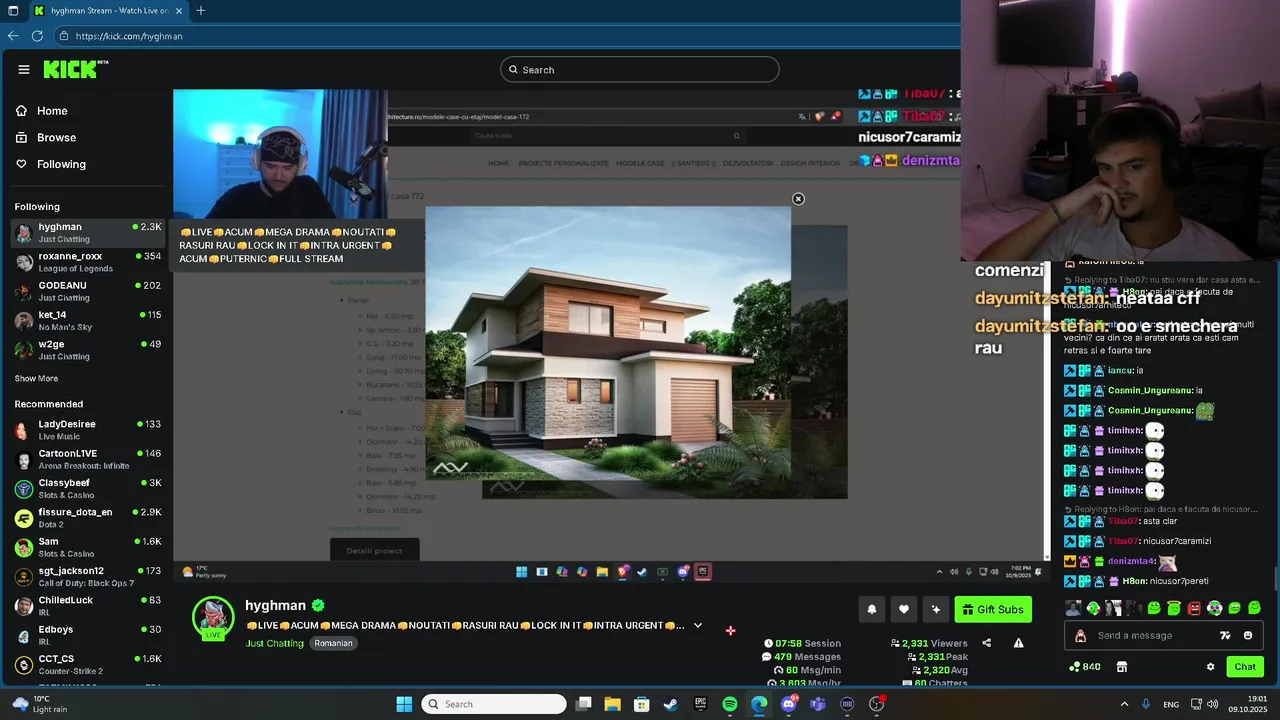Open the Kick sidebar hamburger menu

pos(24,69)
